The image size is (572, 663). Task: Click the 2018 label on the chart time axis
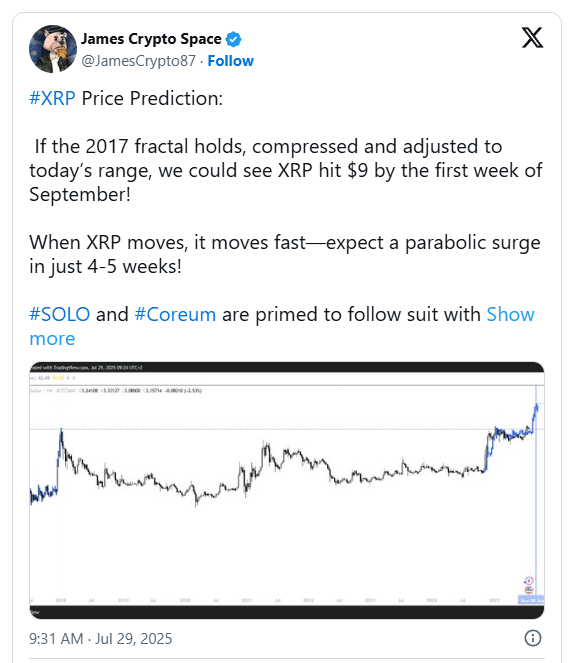tap(61, 600)
